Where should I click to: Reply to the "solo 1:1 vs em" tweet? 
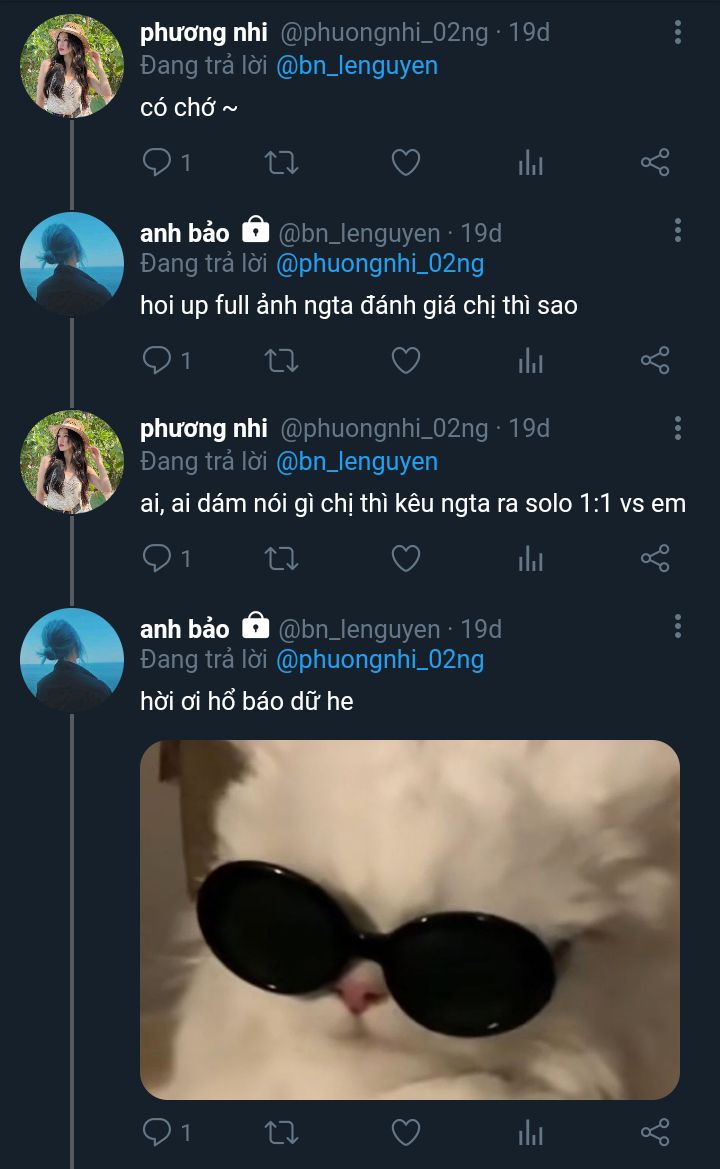(158, 558)
